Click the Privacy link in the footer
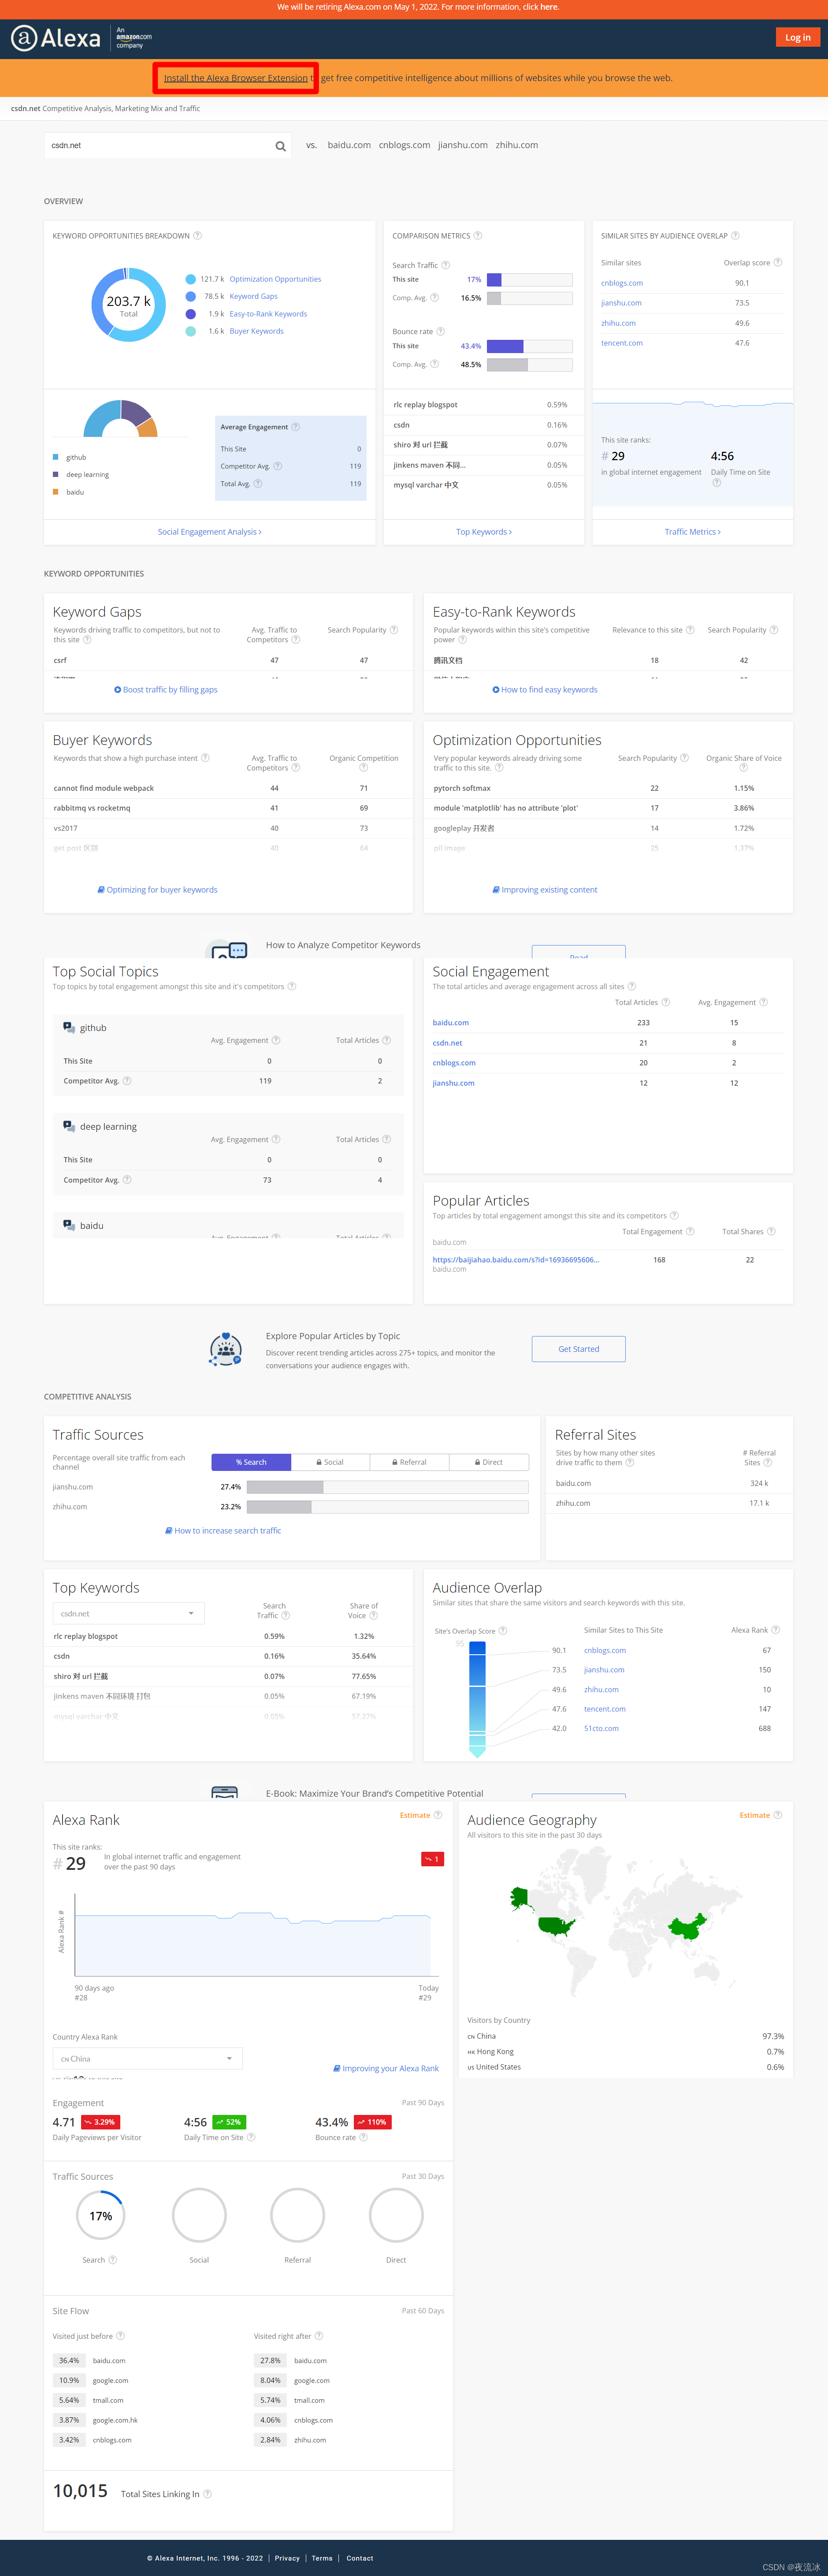This screenshot has width=828, height=2576. pos(287,2559)
